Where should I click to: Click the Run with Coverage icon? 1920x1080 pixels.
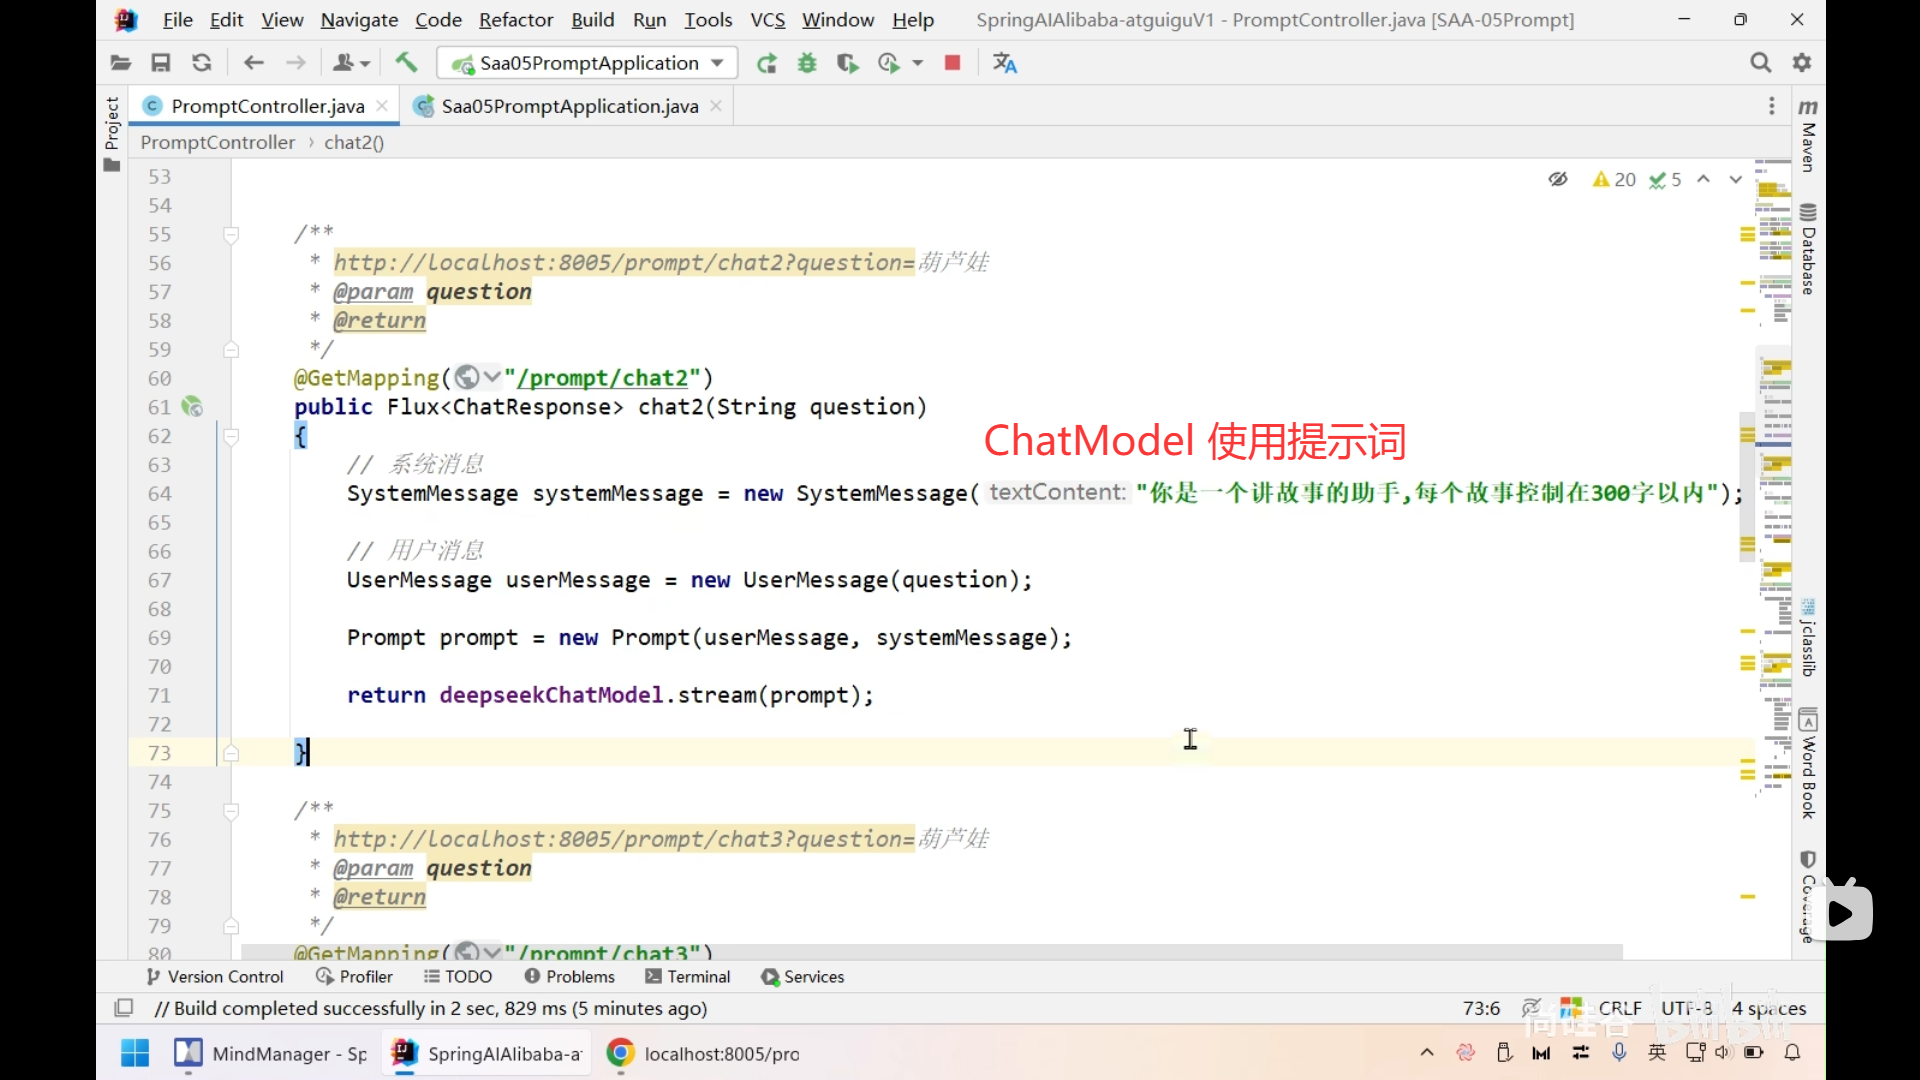click(x=848, y=63)
